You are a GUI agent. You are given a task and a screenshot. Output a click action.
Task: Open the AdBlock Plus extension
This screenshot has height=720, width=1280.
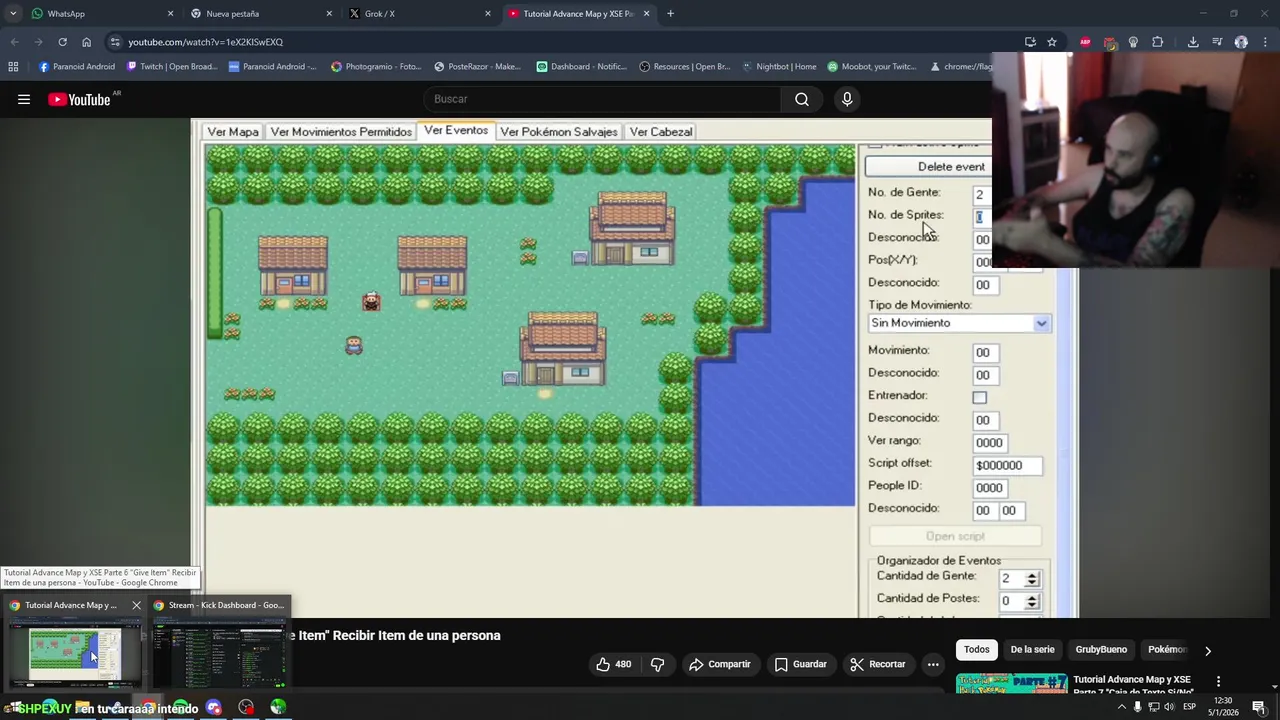pos(1085,42)
